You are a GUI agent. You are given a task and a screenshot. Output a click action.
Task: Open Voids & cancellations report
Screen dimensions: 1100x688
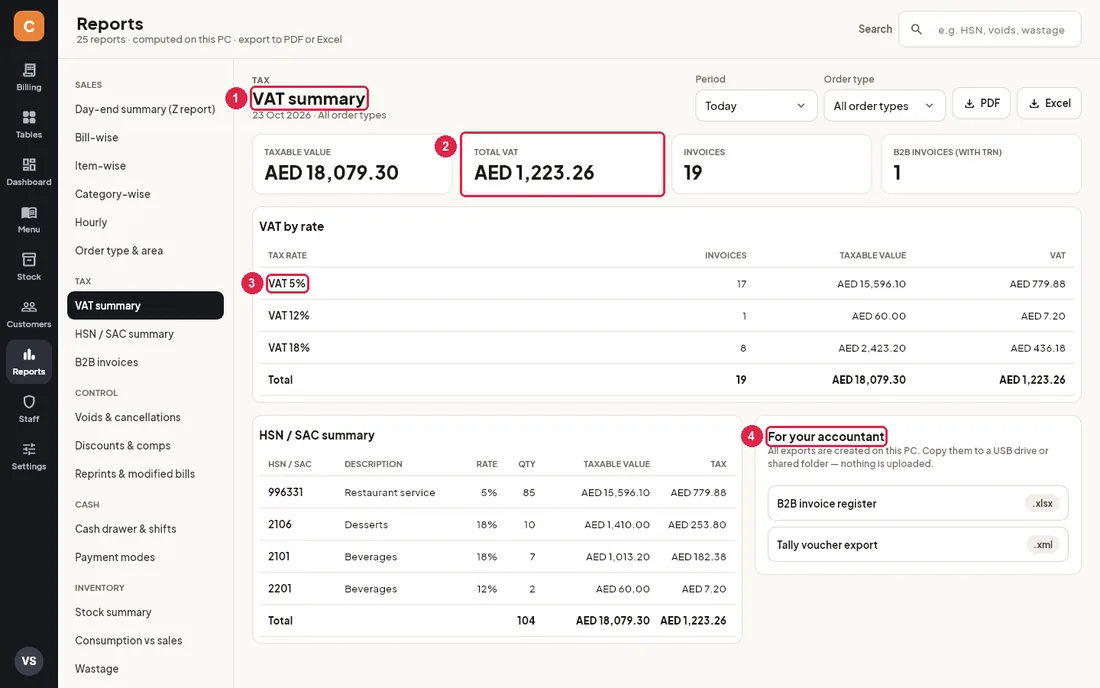145,417
